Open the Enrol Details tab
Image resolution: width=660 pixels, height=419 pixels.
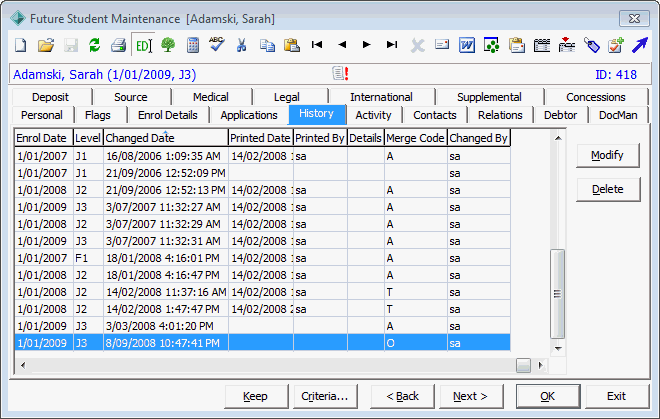point(168,115)
